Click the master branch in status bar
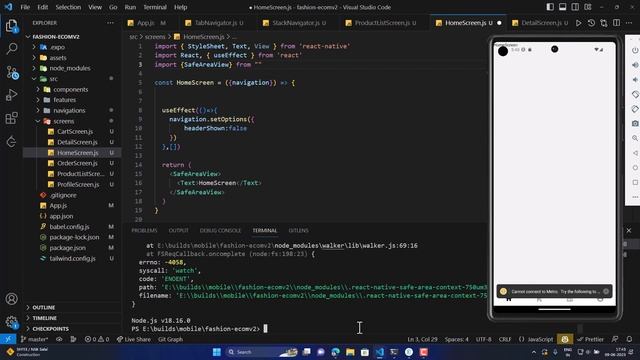Screen dimensions: 640x360 point(35,339)
